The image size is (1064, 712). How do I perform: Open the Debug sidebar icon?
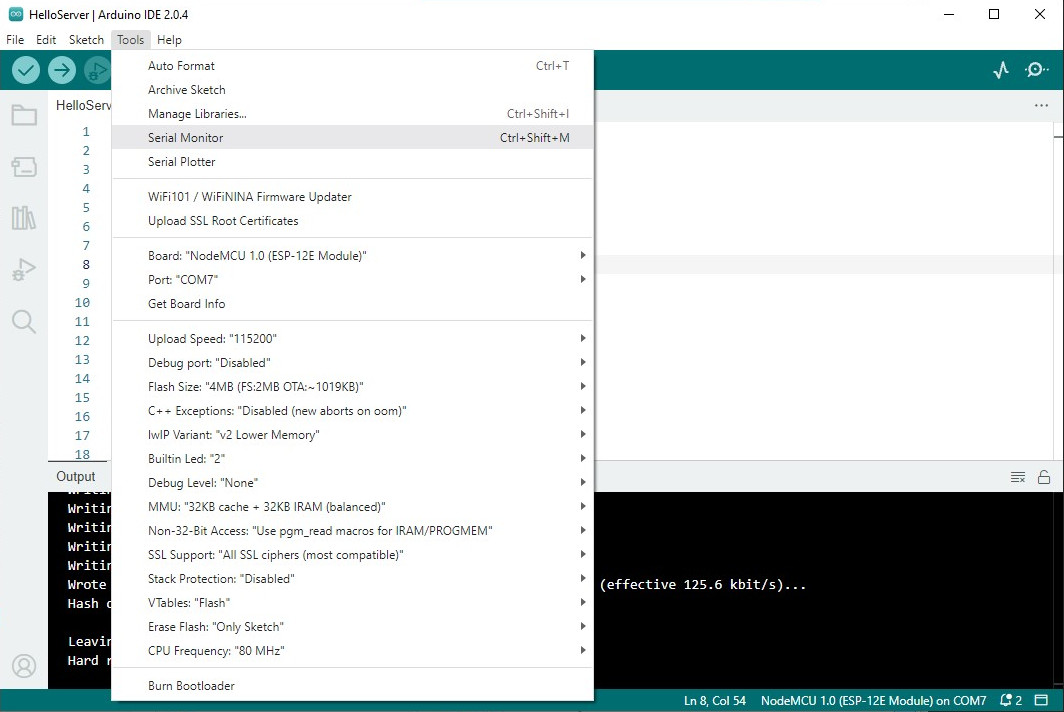pyautogui.click(x=24, y=269)
